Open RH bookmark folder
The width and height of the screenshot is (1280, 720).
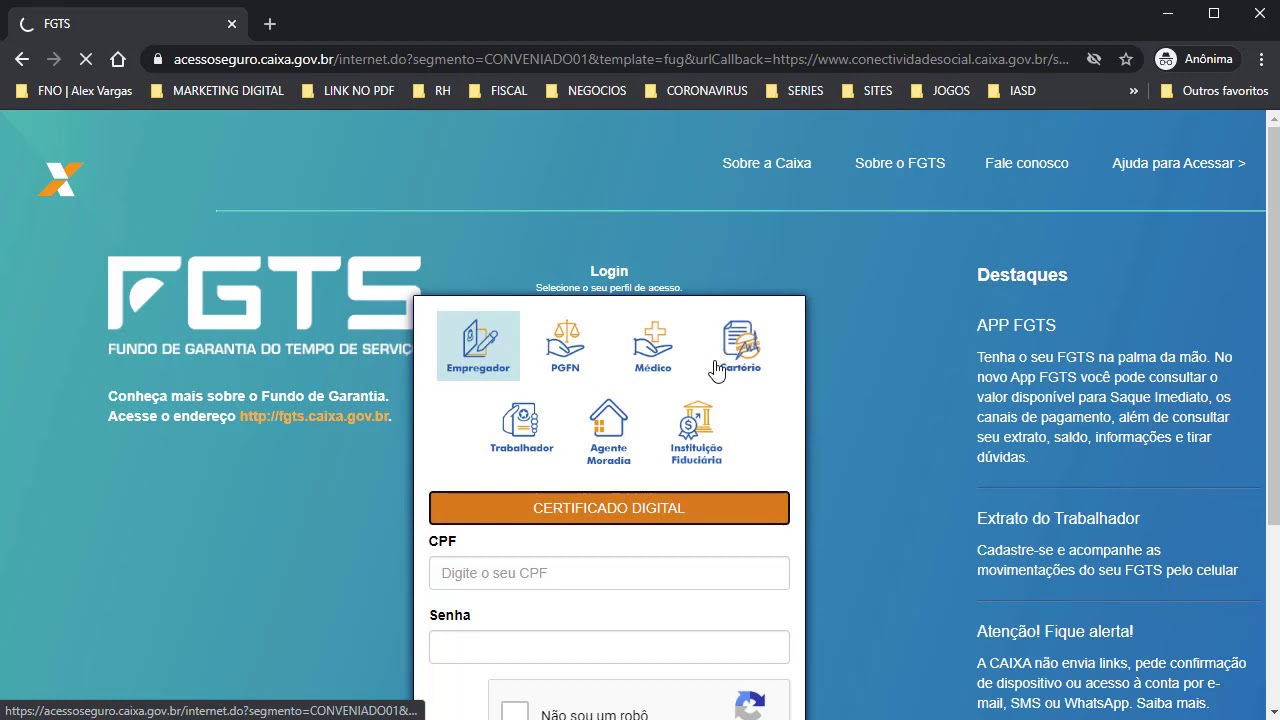pyautogui.click(x=431, y=91)
